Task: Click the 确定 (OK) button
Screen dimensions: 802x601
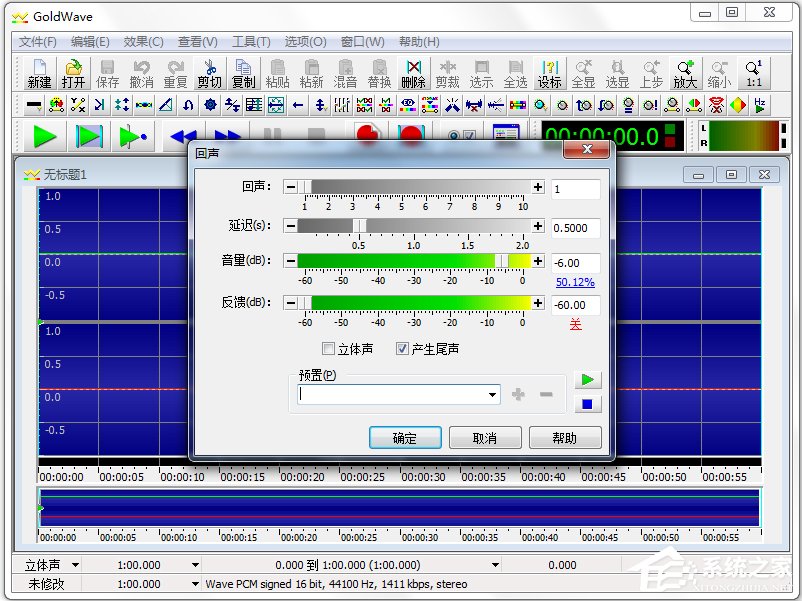Action: coord(405,438)
